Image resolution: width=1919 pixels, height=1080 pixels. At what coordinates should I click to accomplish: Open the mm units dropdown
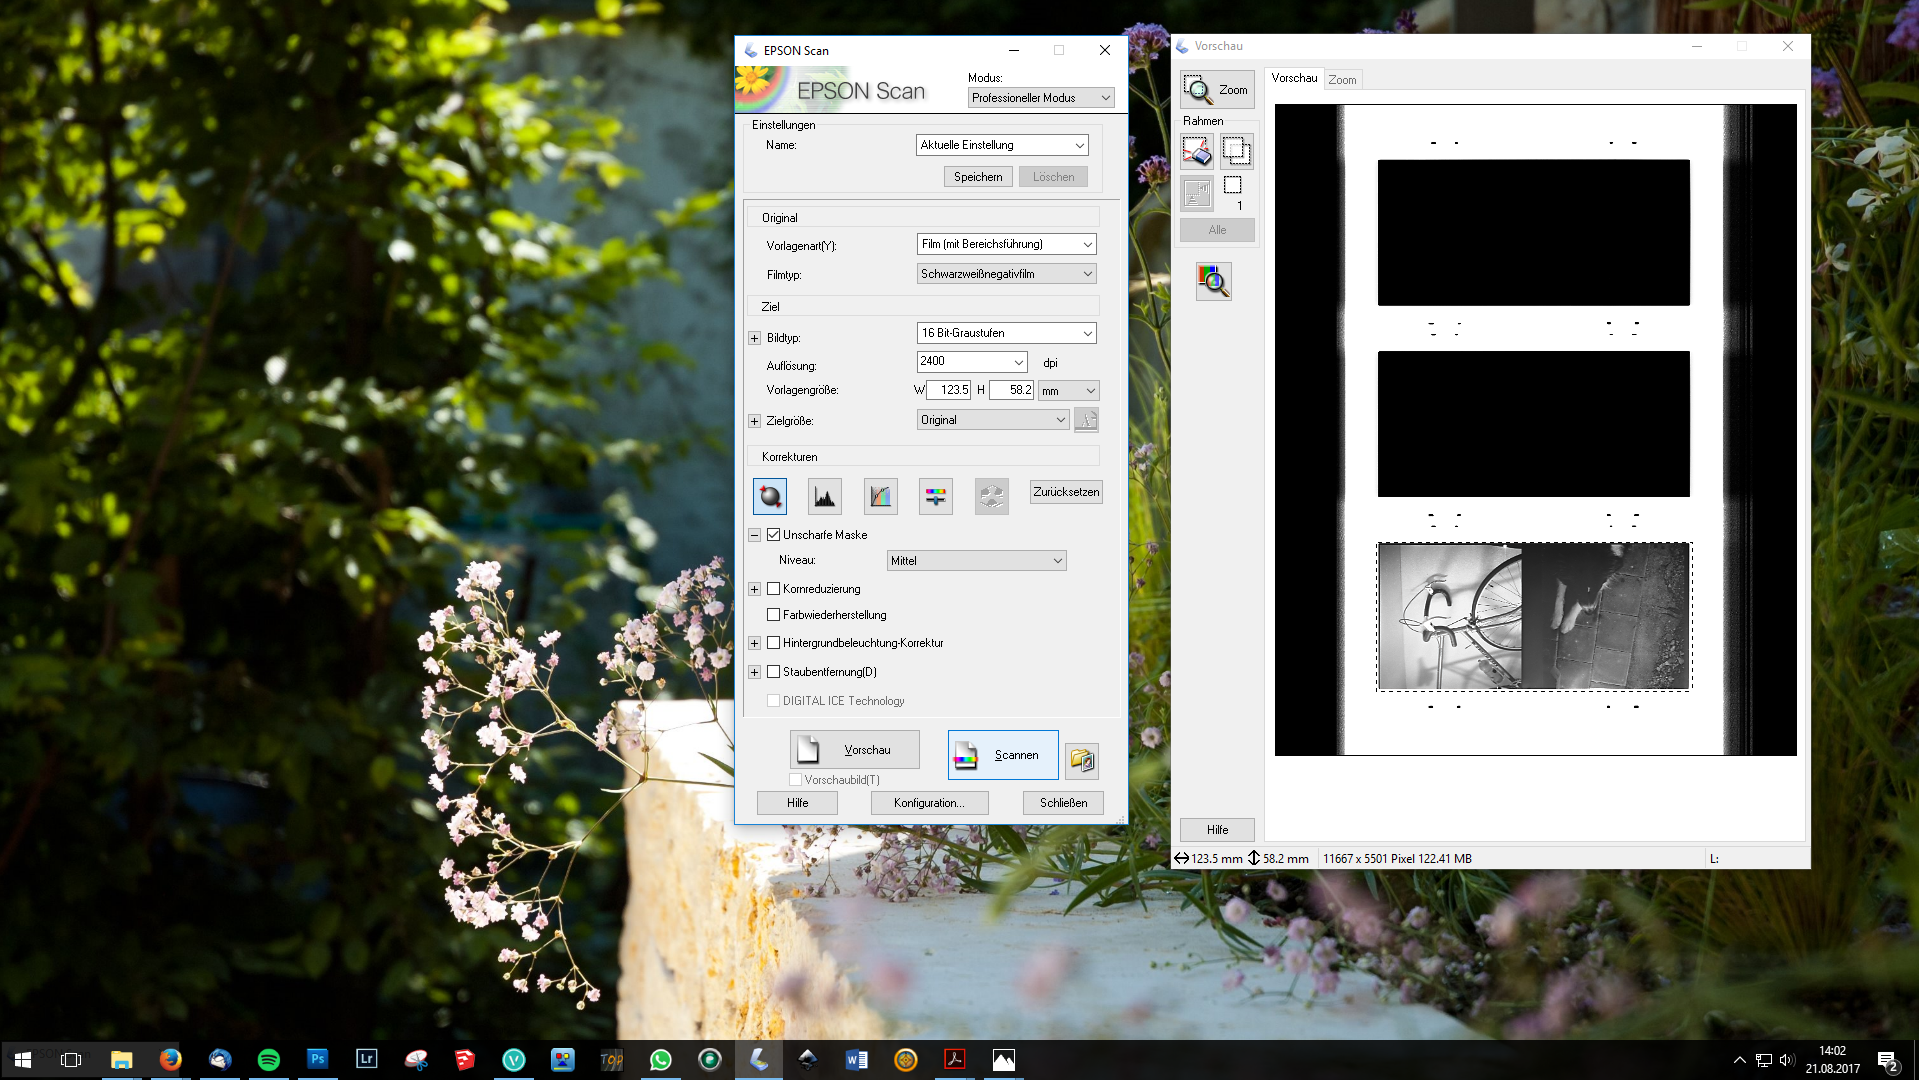pyautogui.click(x=1068, y=391)
